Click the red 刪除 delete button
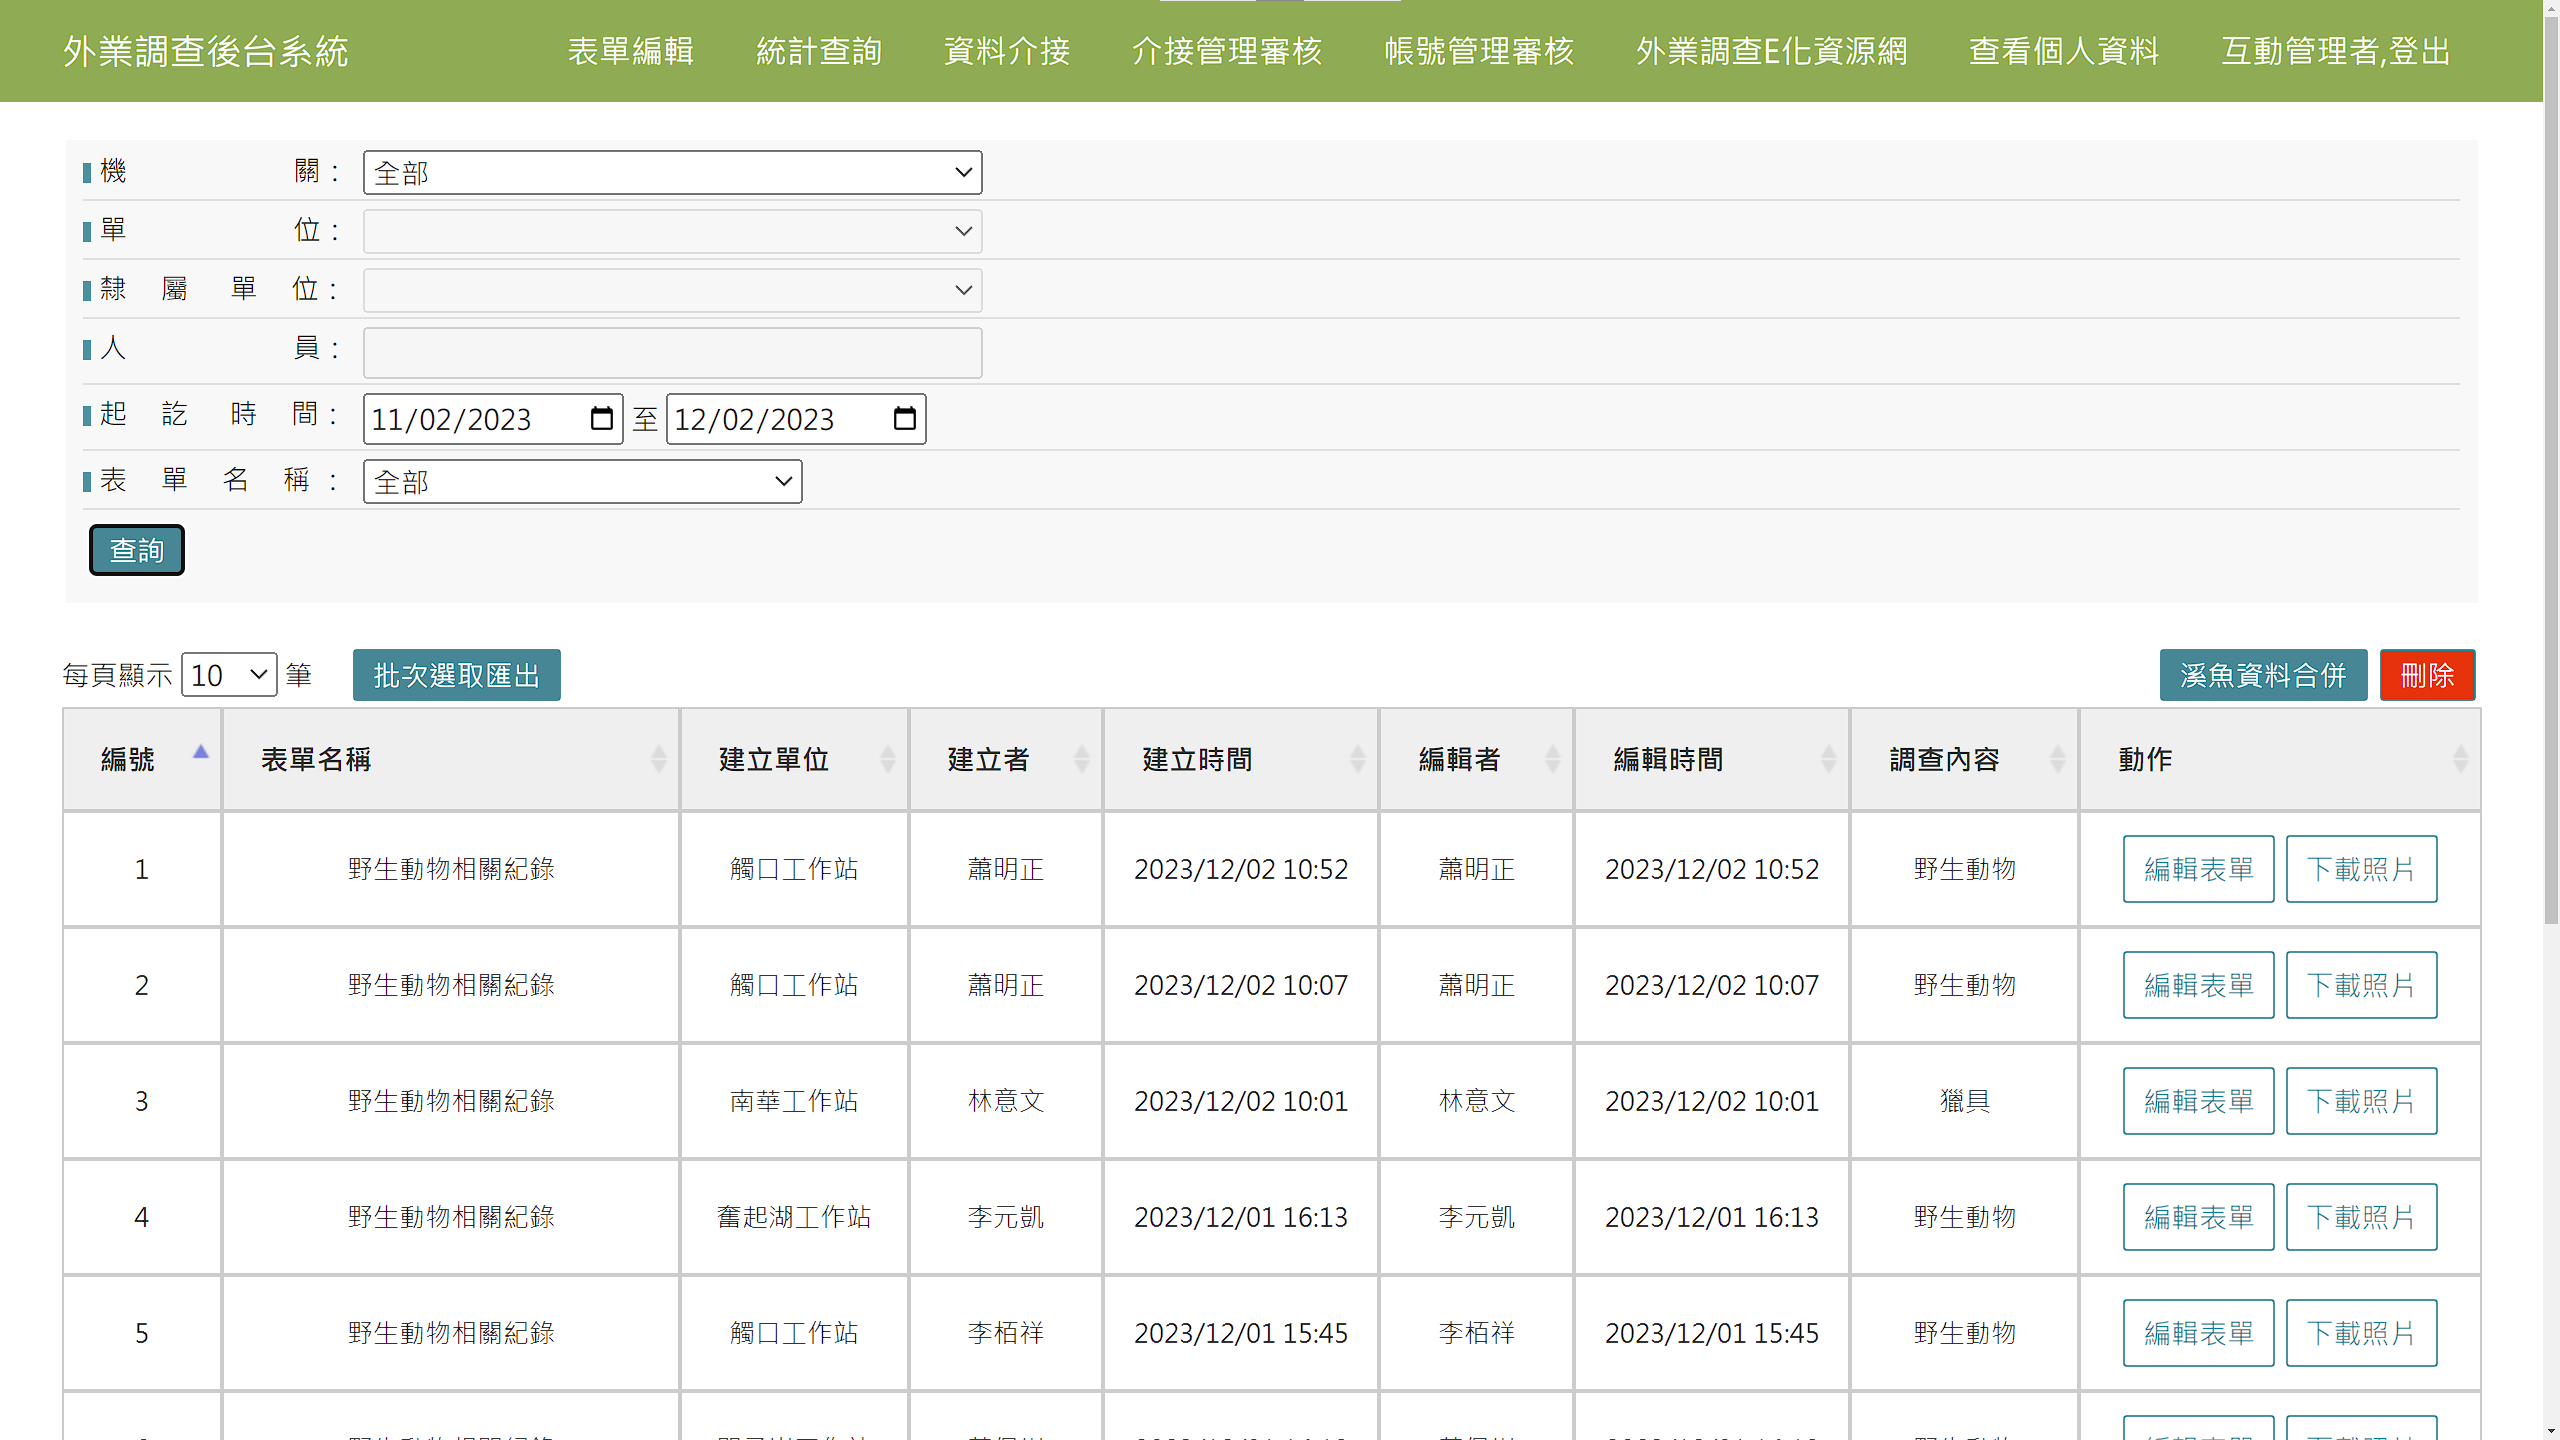The width and height of the screenshot is (2560, 1440). click(x=2428, y=675)
